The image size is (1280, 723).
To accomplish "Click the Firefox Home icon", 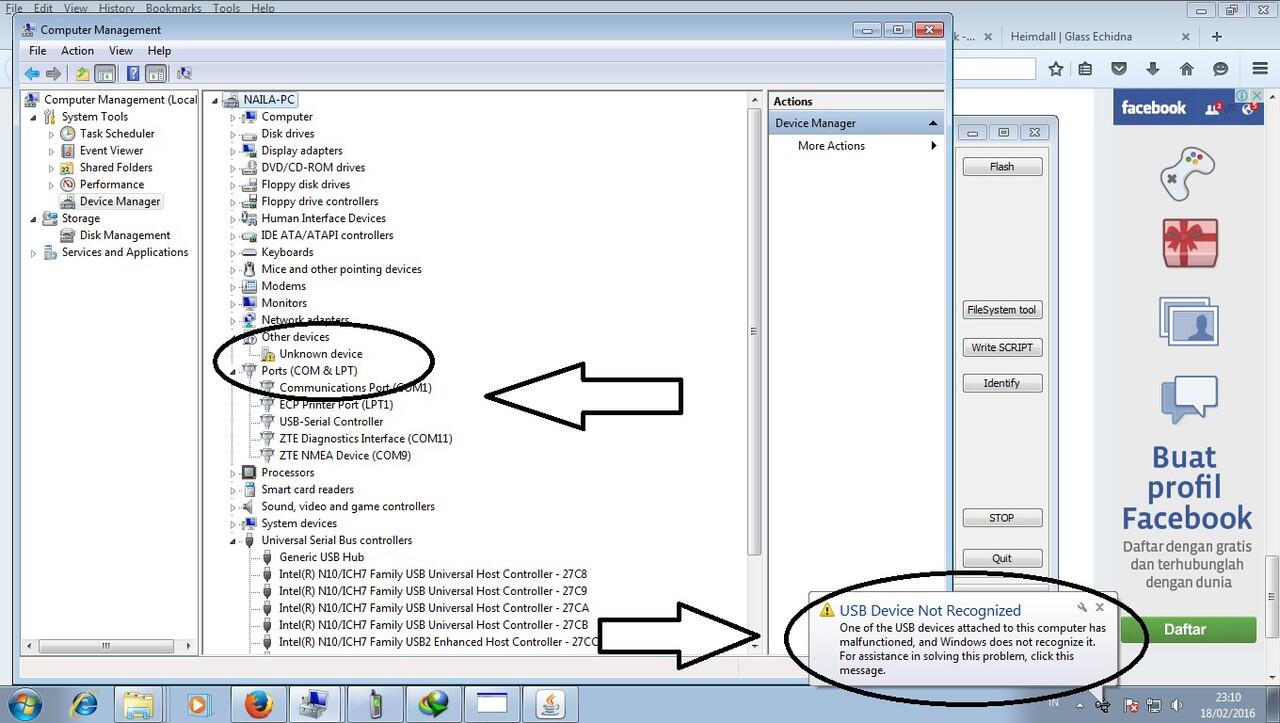I will click(x=1187, y=69).
